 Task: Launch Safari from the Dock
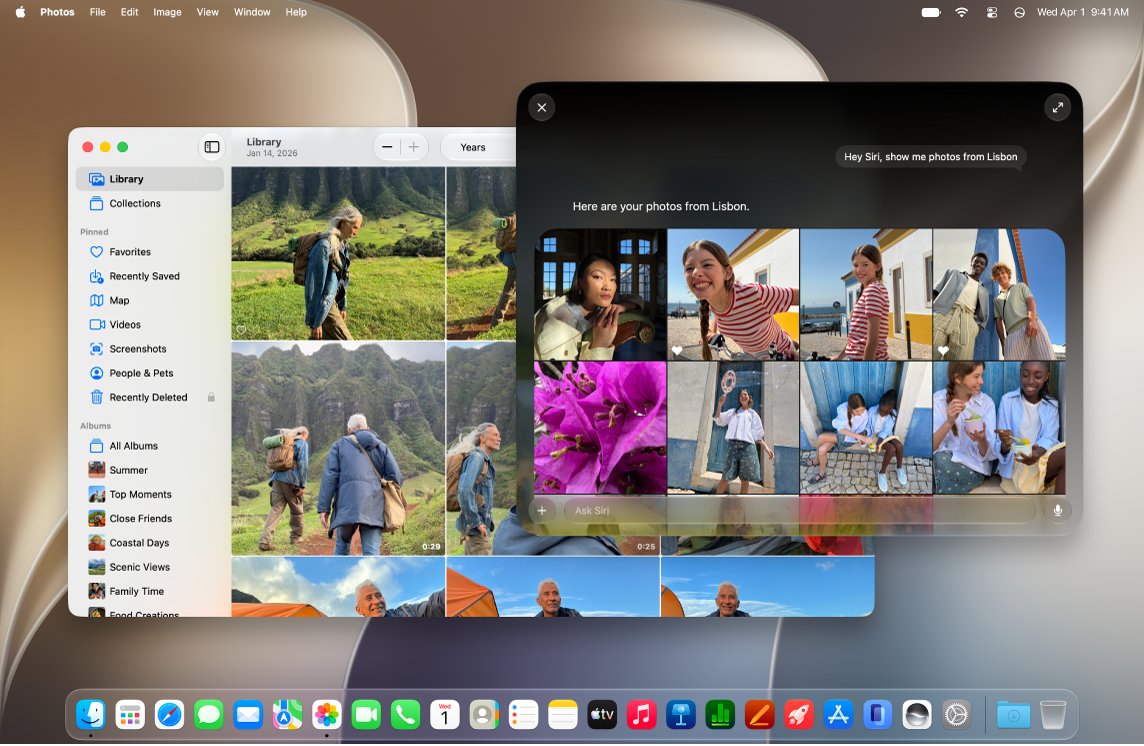click(169, 715)
